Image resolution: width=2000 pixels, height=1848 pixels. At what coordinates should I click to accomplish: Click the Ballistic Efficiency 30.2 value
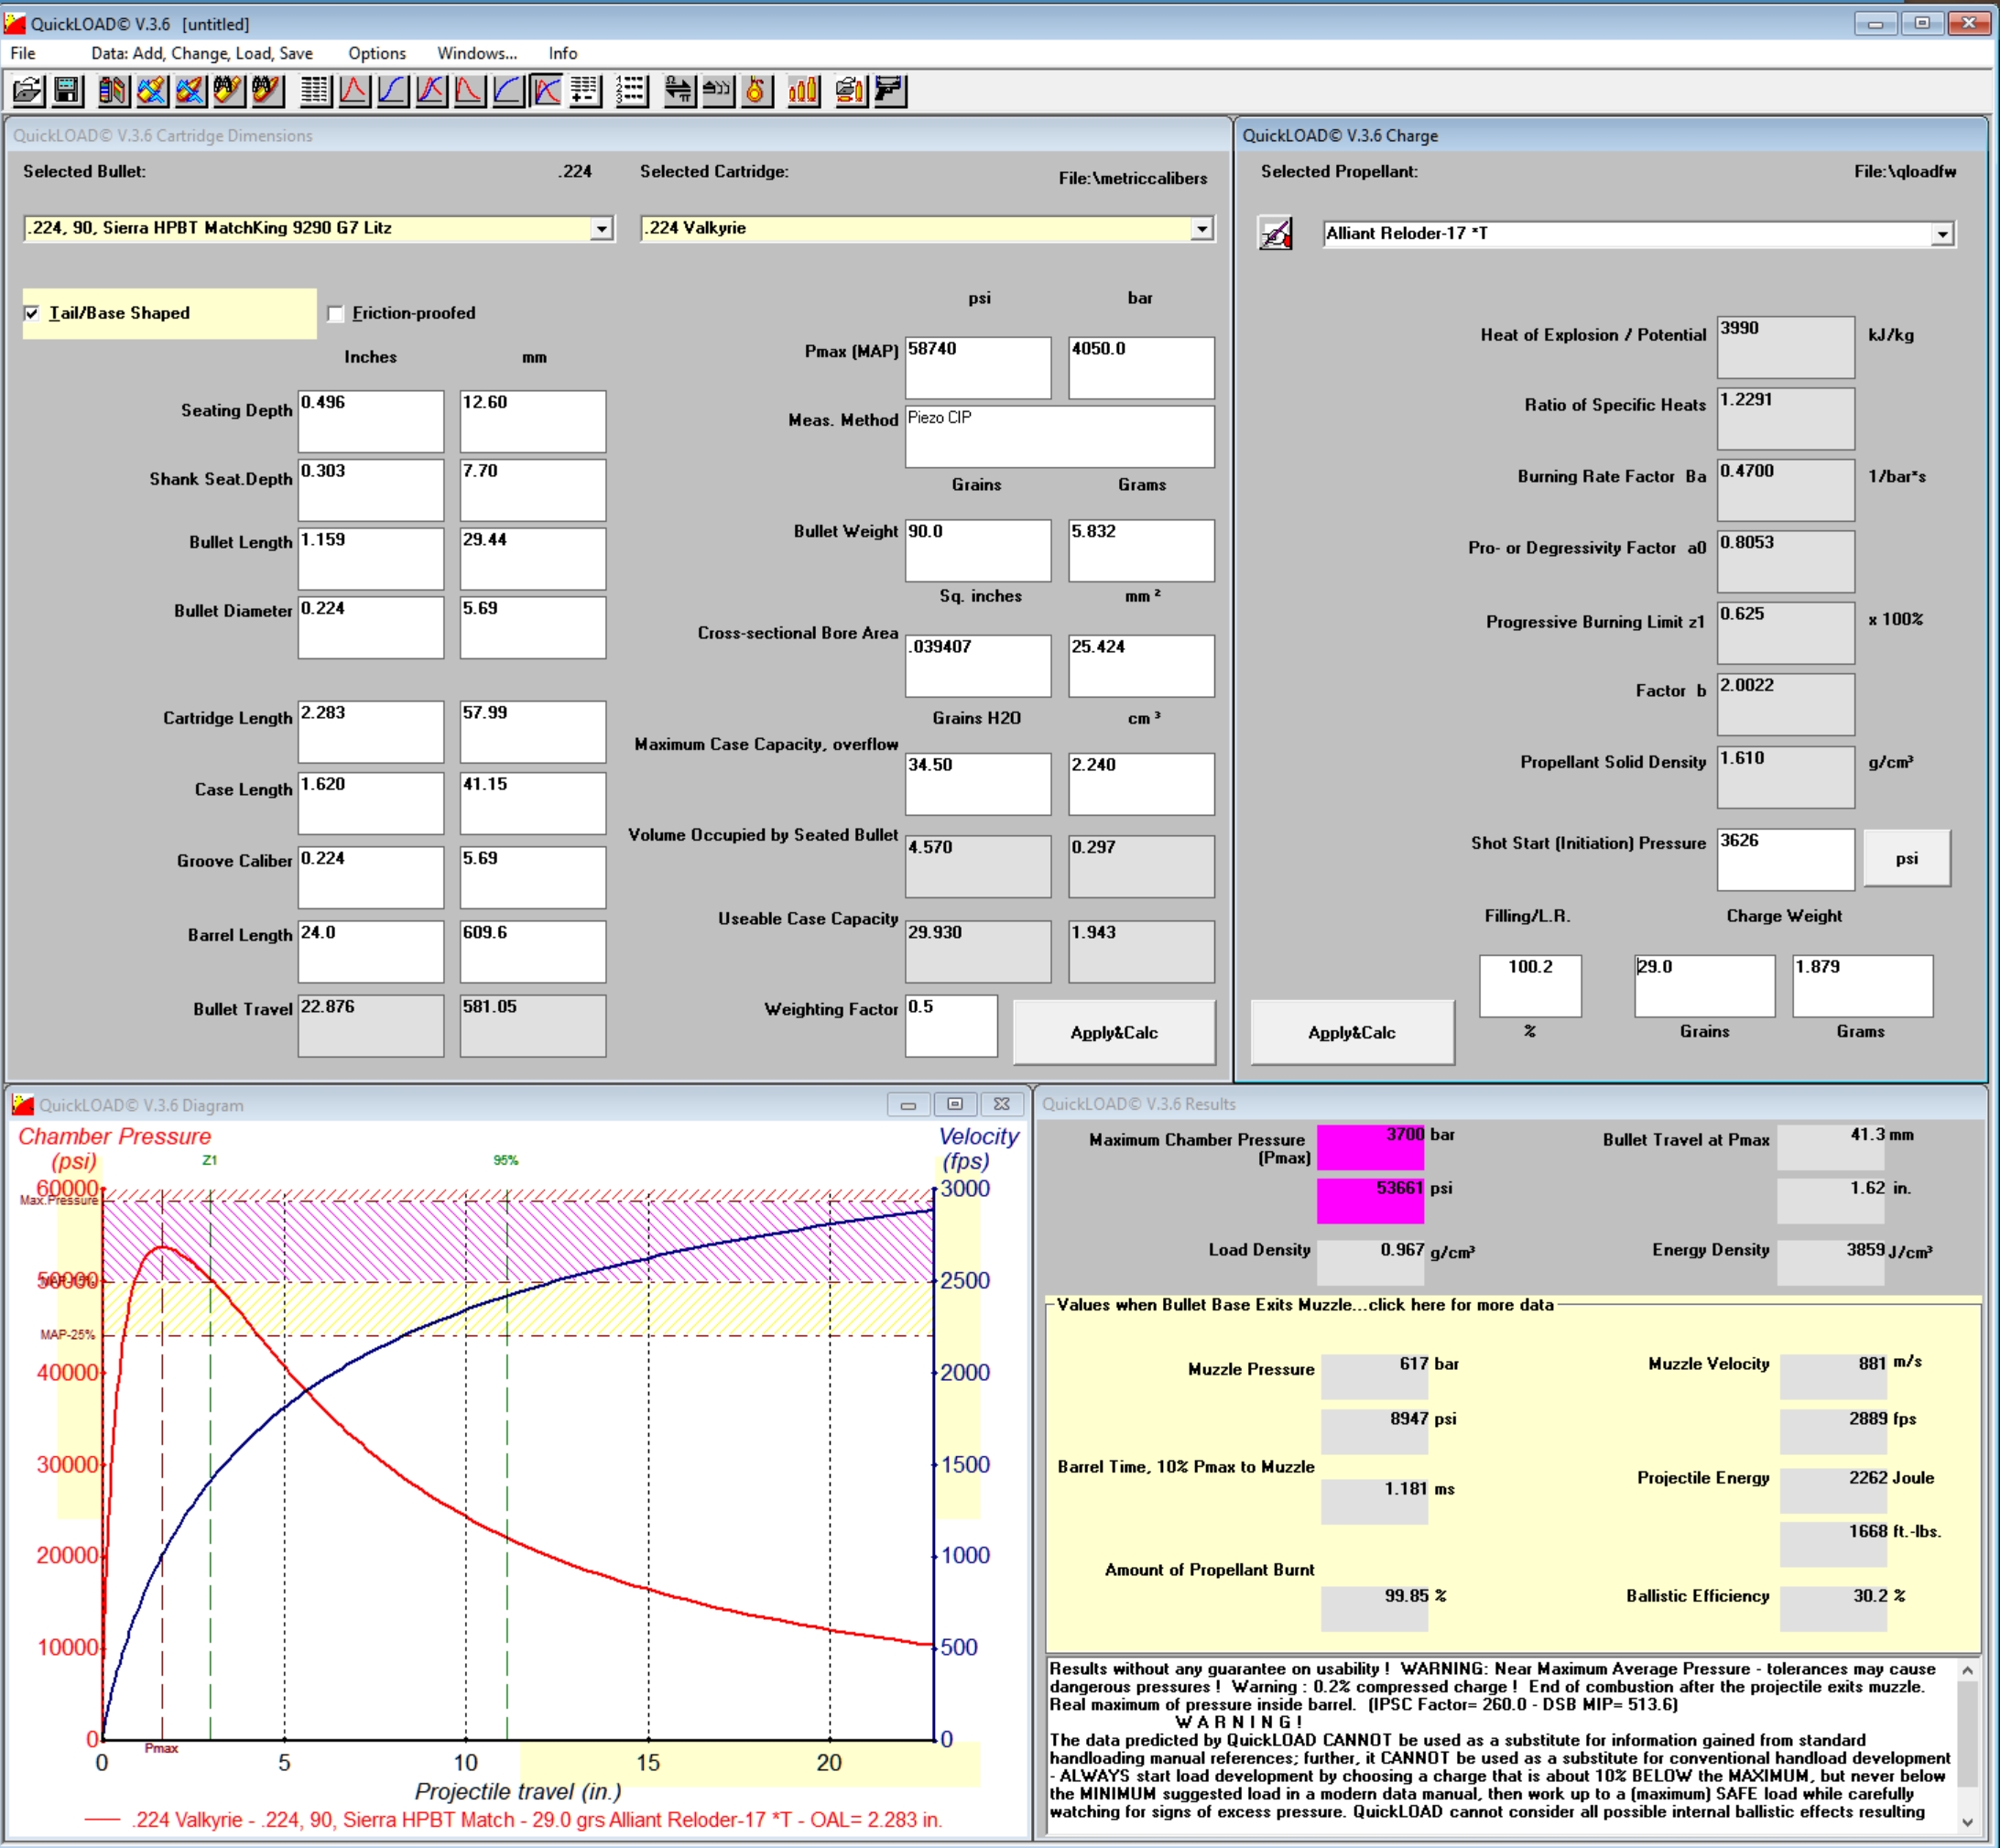click(1834, 1608)
